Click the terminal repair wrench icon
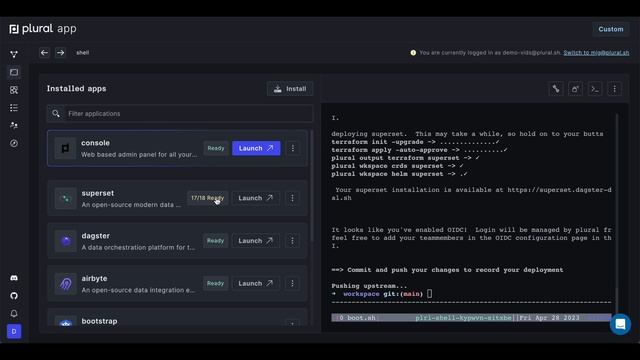640x360 pixels. click(556, 89)
